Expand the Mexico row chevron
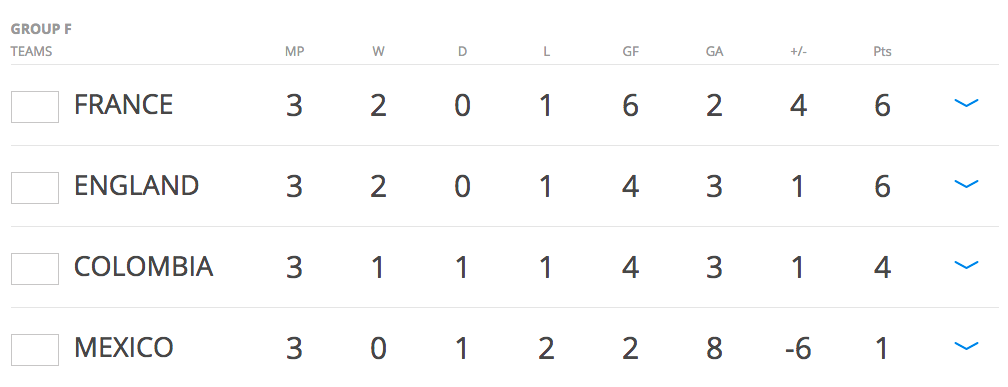This screenshot has height=387, width=1008. [x=966, y=346]
